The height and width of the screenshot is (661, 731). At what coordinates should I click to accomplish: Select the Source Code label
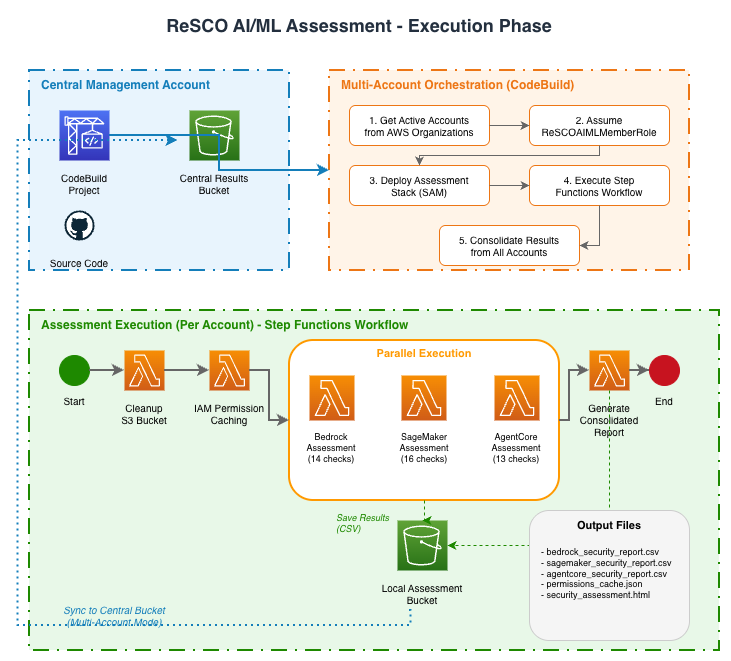click(79, 263)
